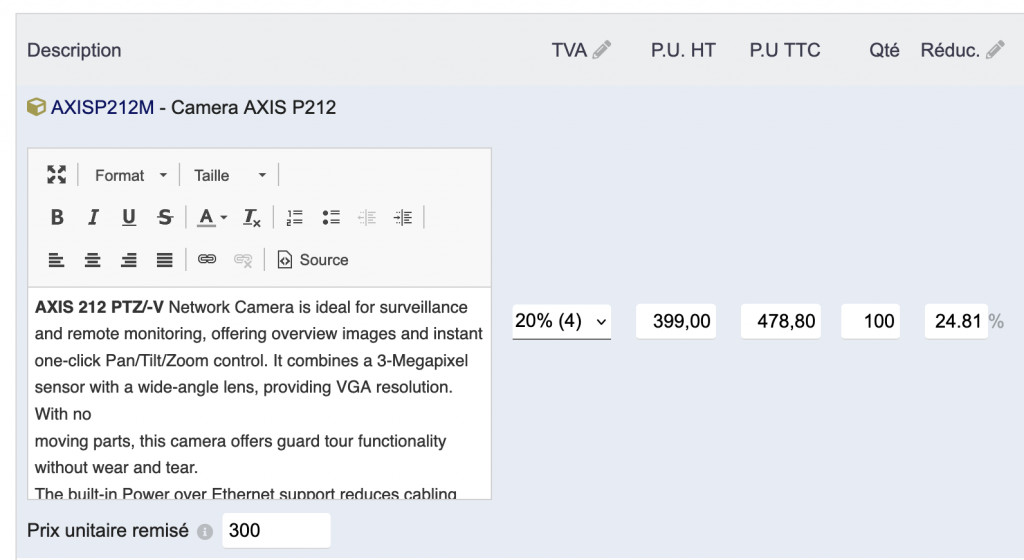Expand the 20% (4) TVA selector

coord(561,322)
